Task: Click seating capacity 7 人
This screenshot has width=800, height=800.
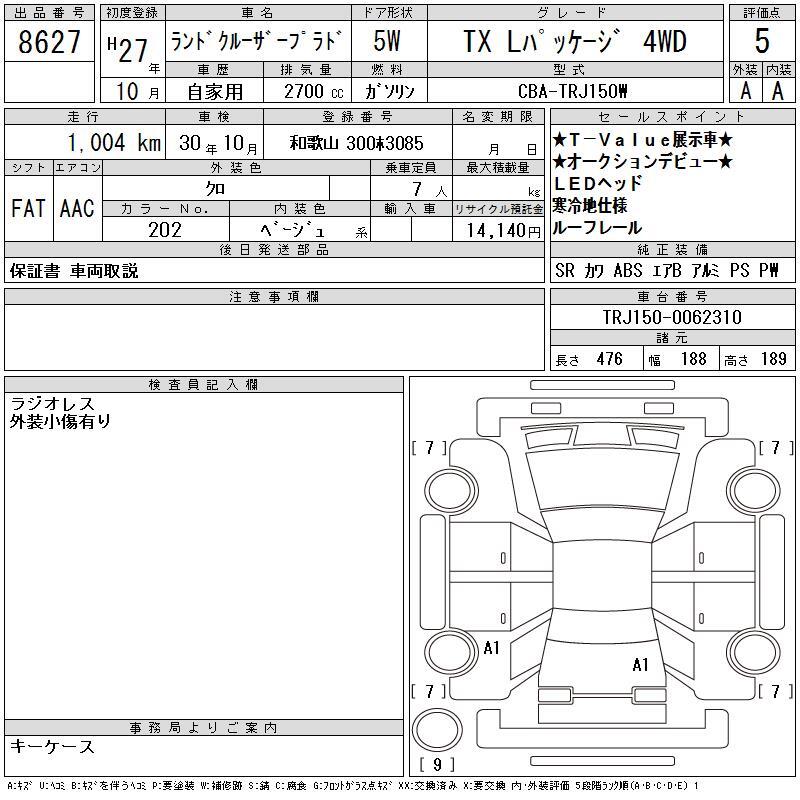Action: tap(430, 190)
